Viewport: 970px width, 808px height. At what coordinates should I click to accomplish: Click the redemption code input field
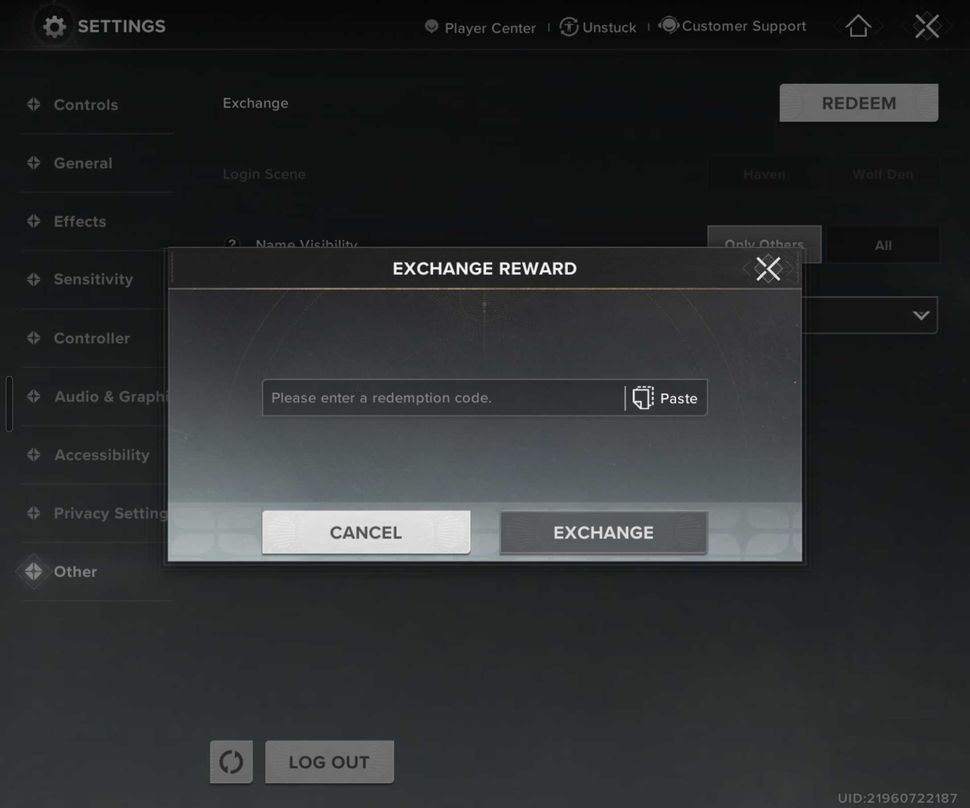tap(440, 397)
